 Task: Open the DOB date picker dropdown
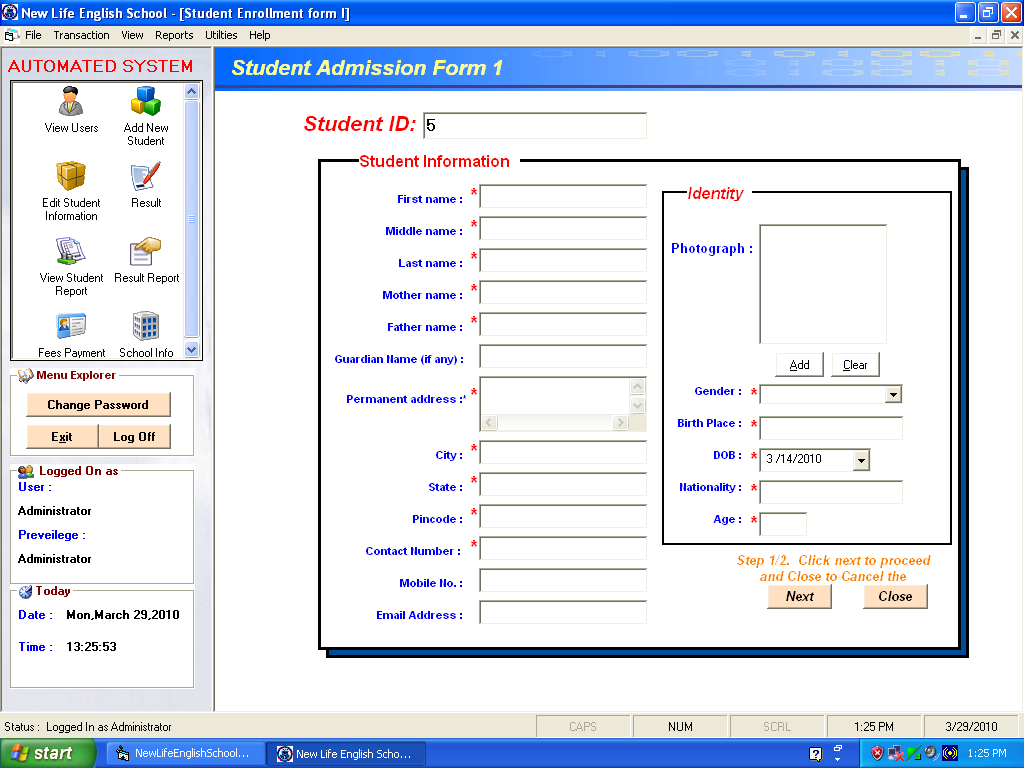[x=861, y=460]
